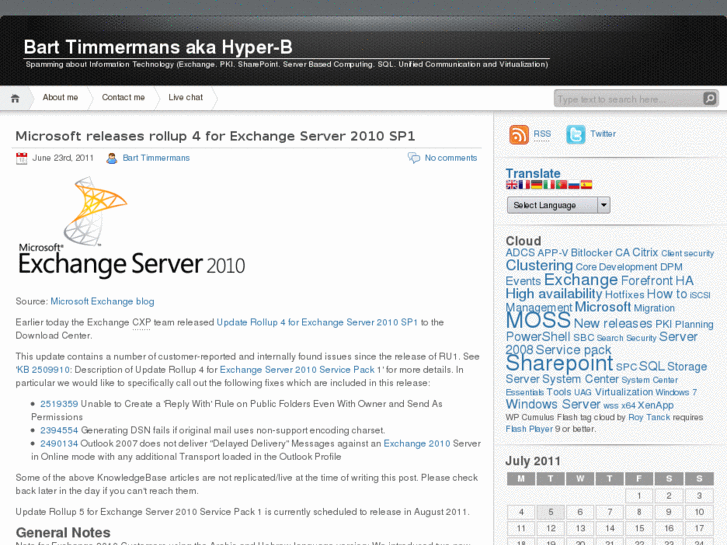This screenshot has width=727, height=545.
Task: Open Update Rollup 4 for Exchange Server 2010 SP1 link
Action: (x=317, y=322)
